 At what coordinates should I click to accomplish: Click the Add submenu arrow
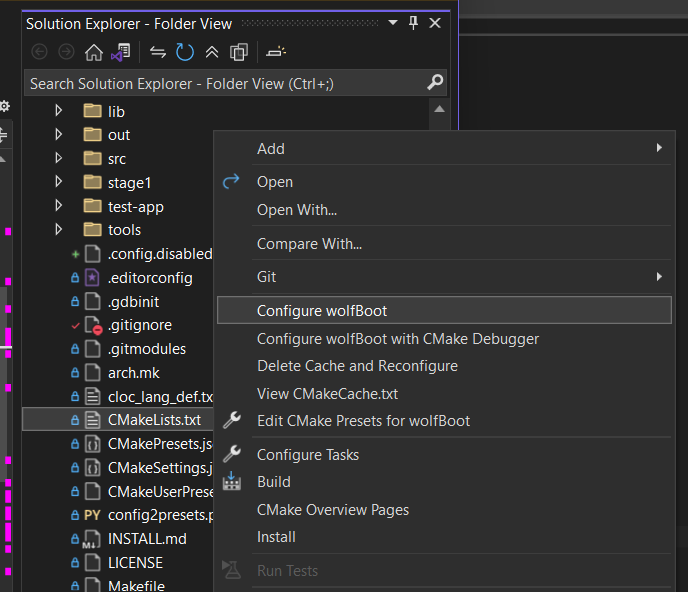[659, 148]
